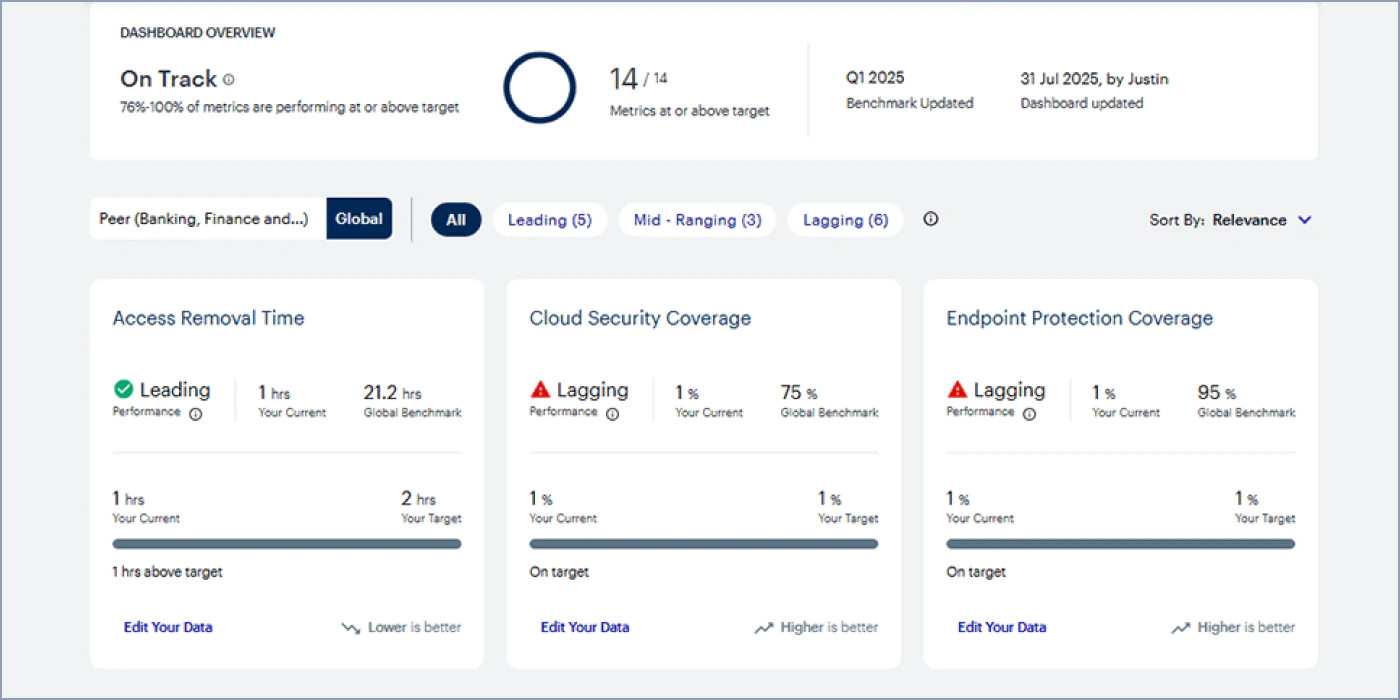
Task: Open Performance info icon on Endpoint Protection Coverage
Action: point(1030,414)
